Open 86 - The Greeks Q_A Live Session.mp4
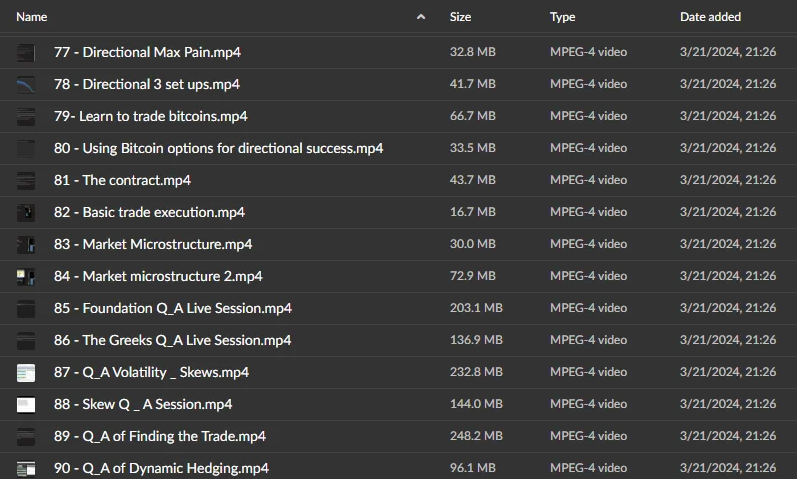797x479 pixels. (172, 340)
